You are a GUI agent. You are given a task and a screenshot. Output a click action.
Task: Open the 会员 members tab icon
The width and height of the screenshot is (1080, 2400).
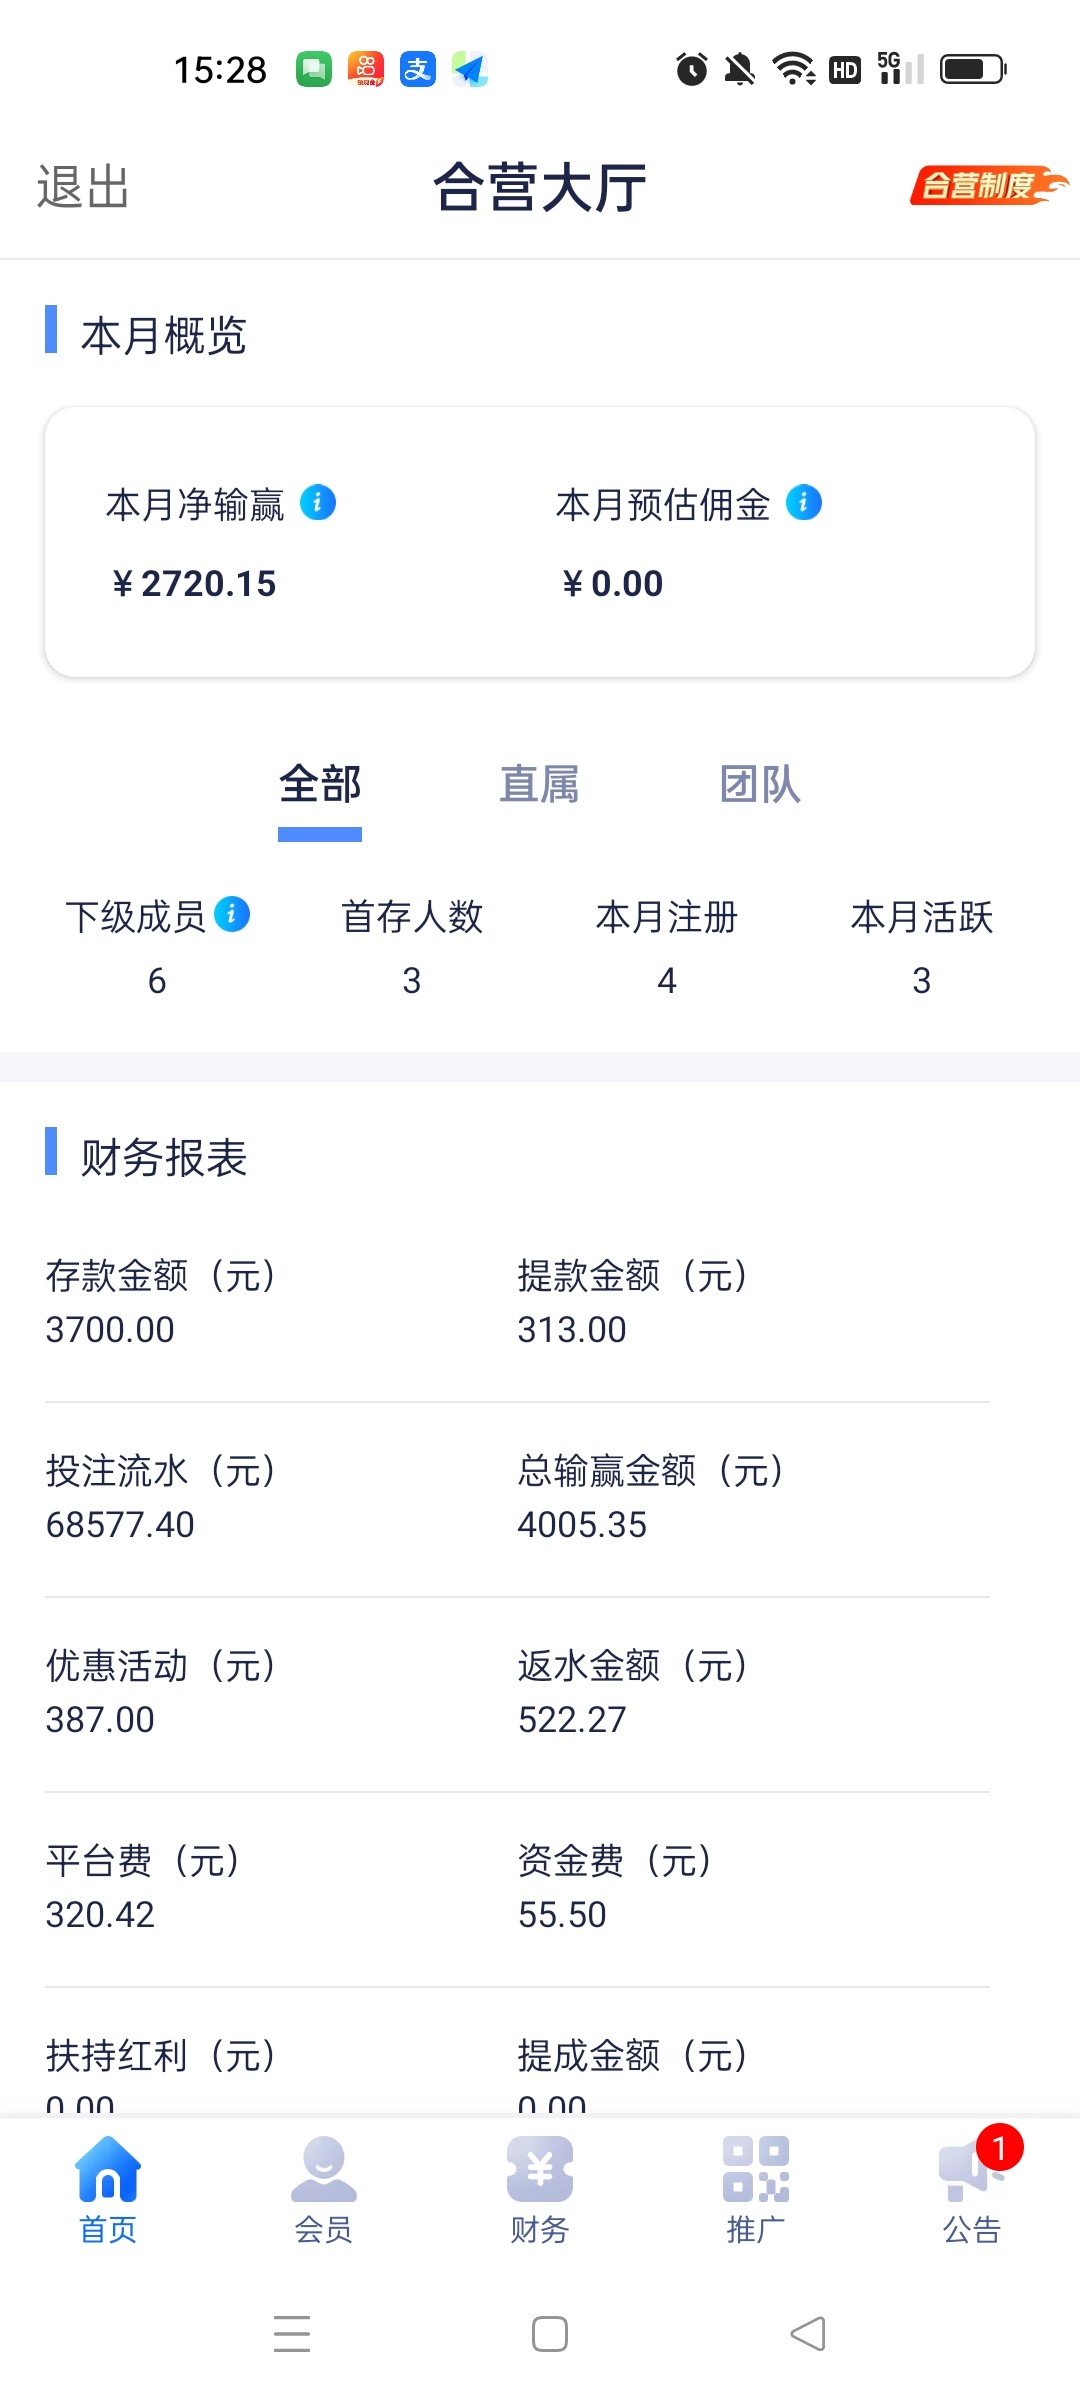[323, 2170]
